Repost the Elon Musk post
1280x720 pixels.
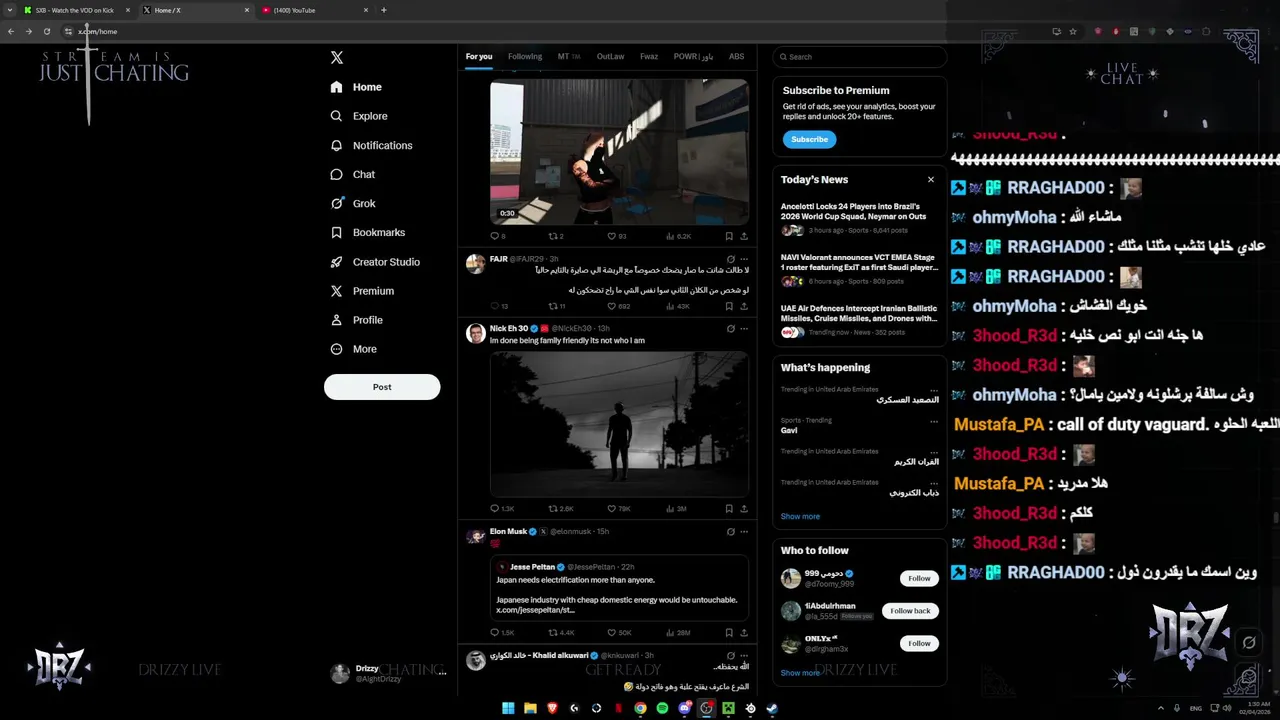[553, 633]
